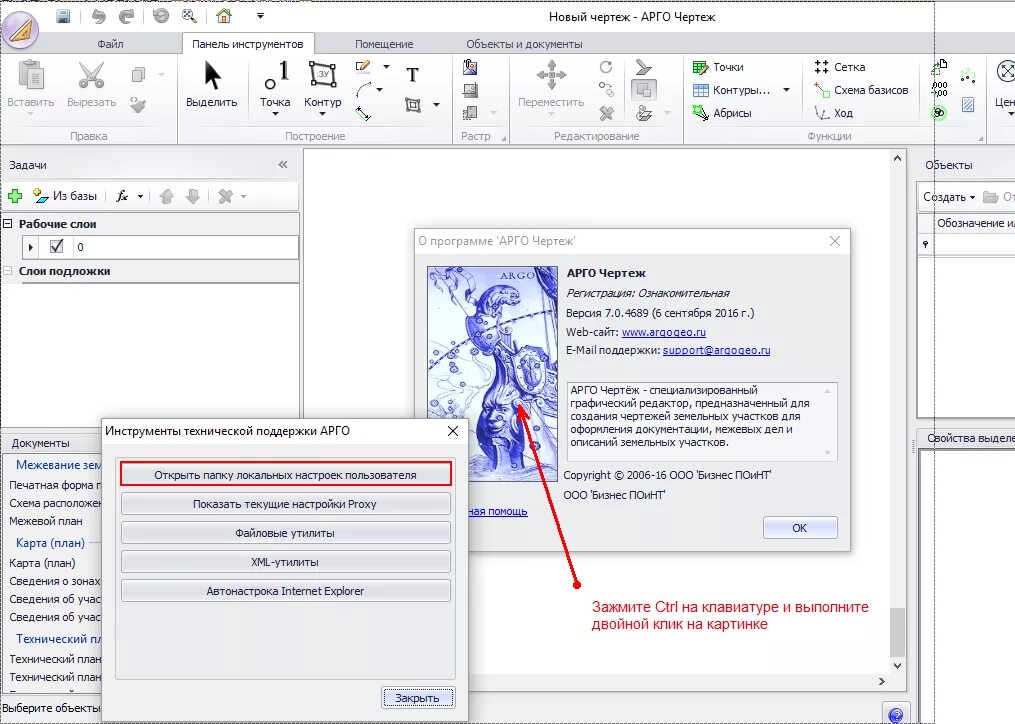The height and width of the screenshot is (724, 1015).
Task: Click Показать текущие настройки Proxy button
Action: point(285,504)
